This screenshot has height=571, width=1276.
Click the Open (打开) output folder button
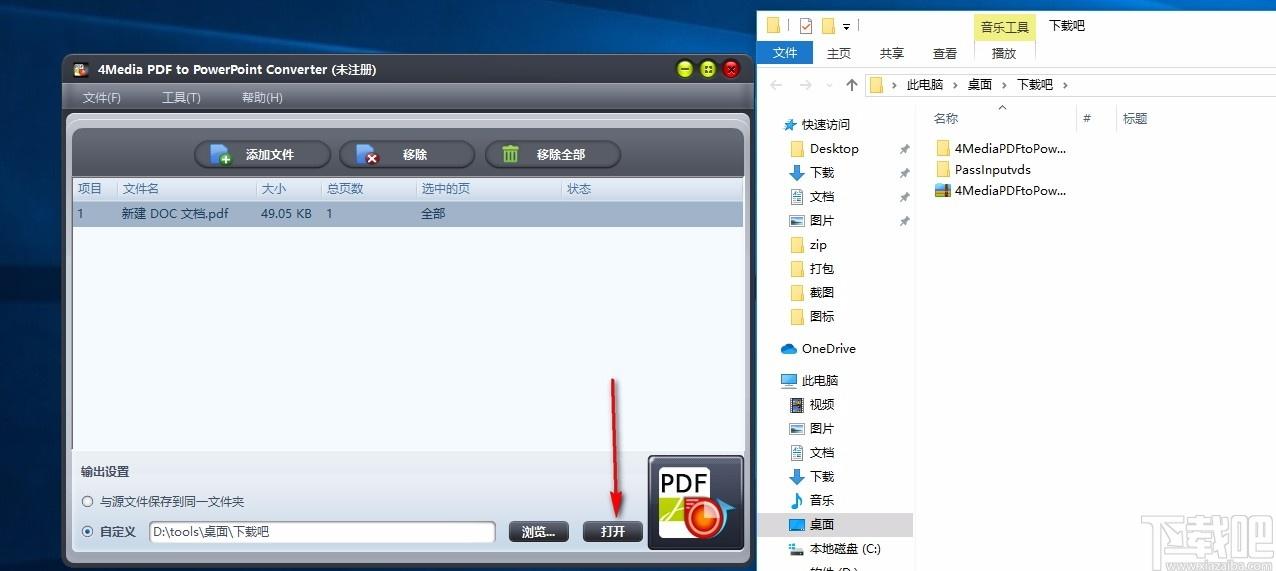point(613,532)
